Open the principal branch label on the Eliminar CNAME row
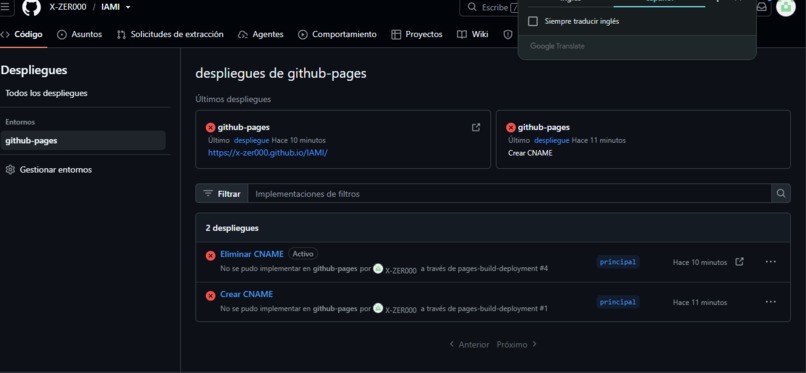806x373 pixels. tap(618, 262)
